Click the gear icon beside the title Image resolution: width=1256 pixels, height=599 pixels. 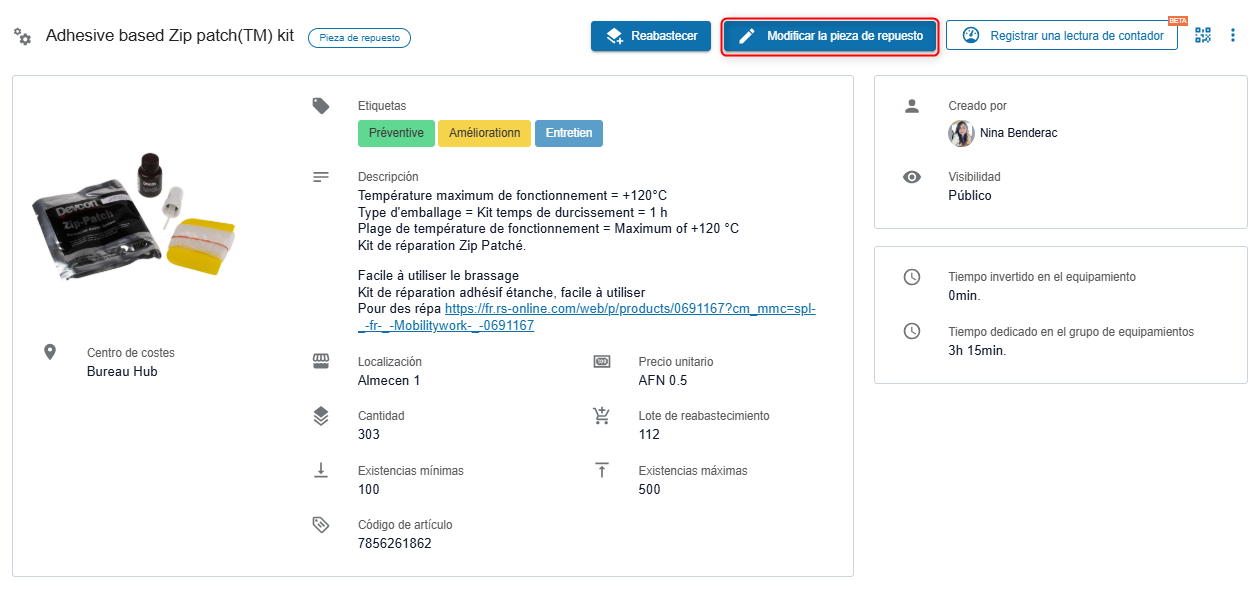point(22,37)
